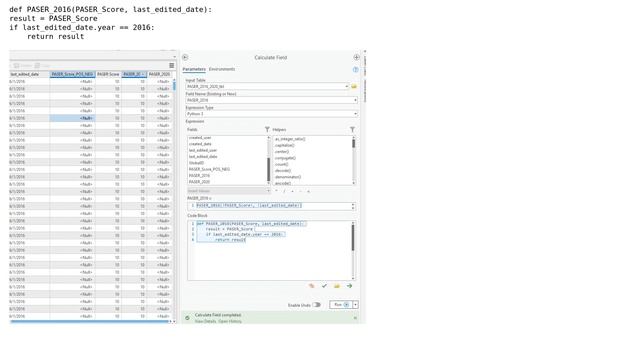Viewport: 640px width, 360px height.
Task: Click the PASER_2016 expression input box
Action: click(x=270, y=206)
